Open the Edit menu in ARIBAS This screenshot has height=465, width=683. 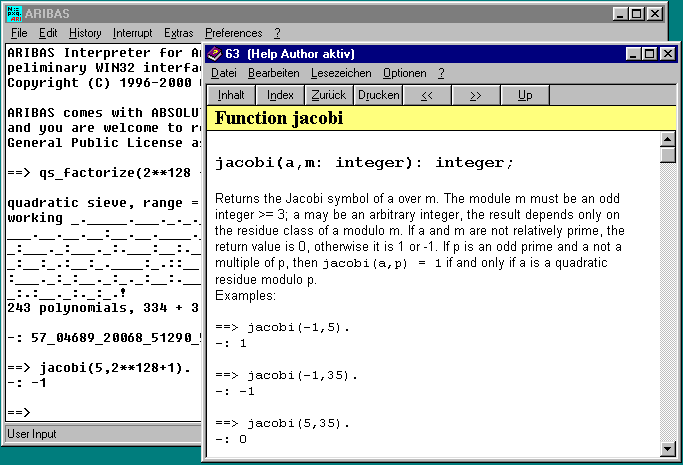coord(48,33)
